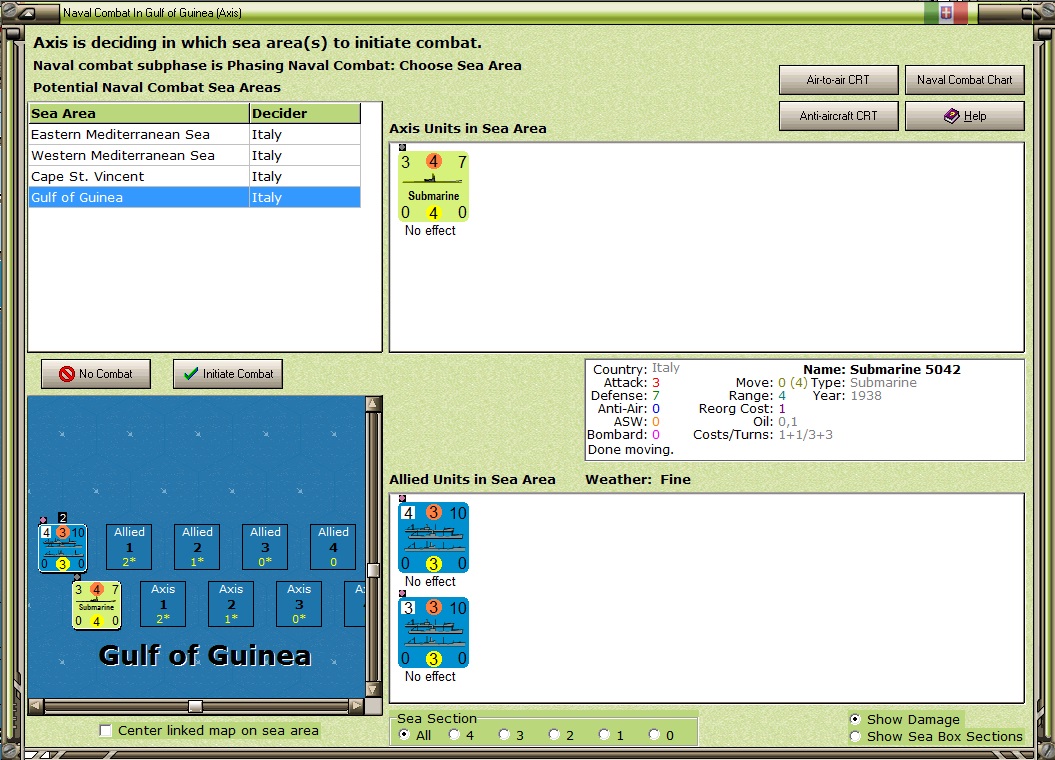Open the Air-to-air CRT chart
The width and height of the screenshot is (1055, 760).
[838, 80]
